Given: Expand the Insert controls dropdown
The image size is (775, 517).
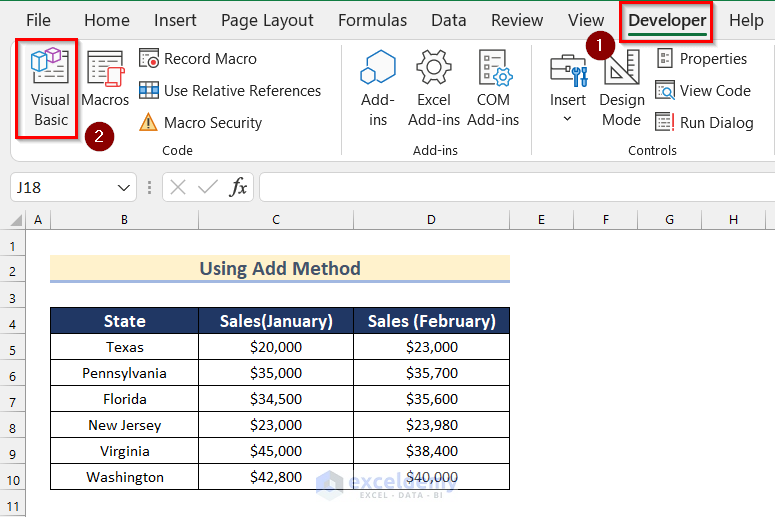Looking at the screenshot, I should (567, 119).
